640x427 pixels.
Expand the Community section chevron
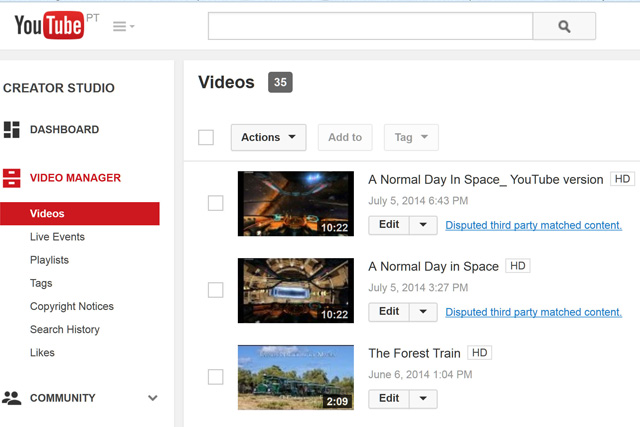[153, 398]
